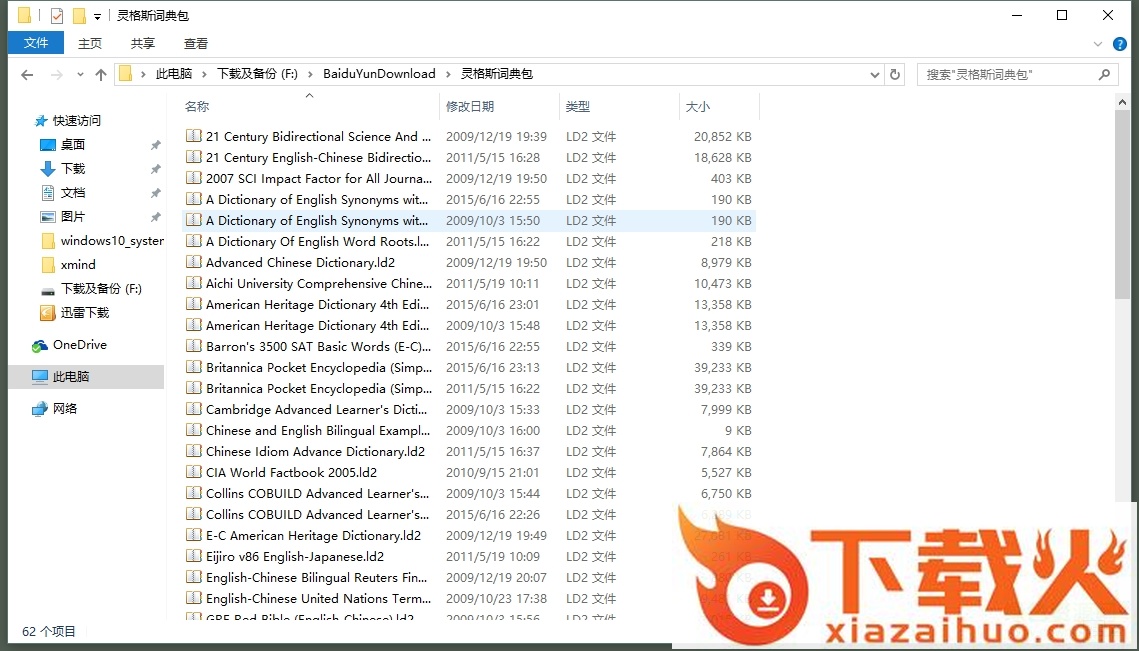Click the New Folder icon in title bar

point(79,15)
